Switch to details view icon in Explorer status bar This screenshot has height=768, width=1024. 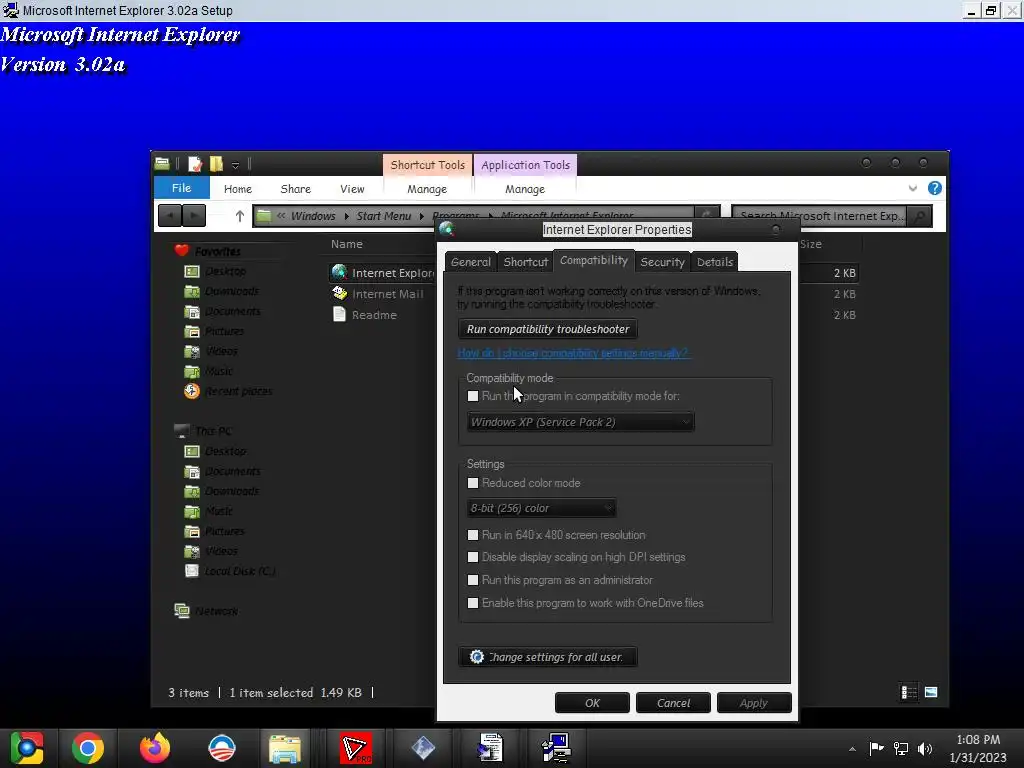click(x=908, y=692)
